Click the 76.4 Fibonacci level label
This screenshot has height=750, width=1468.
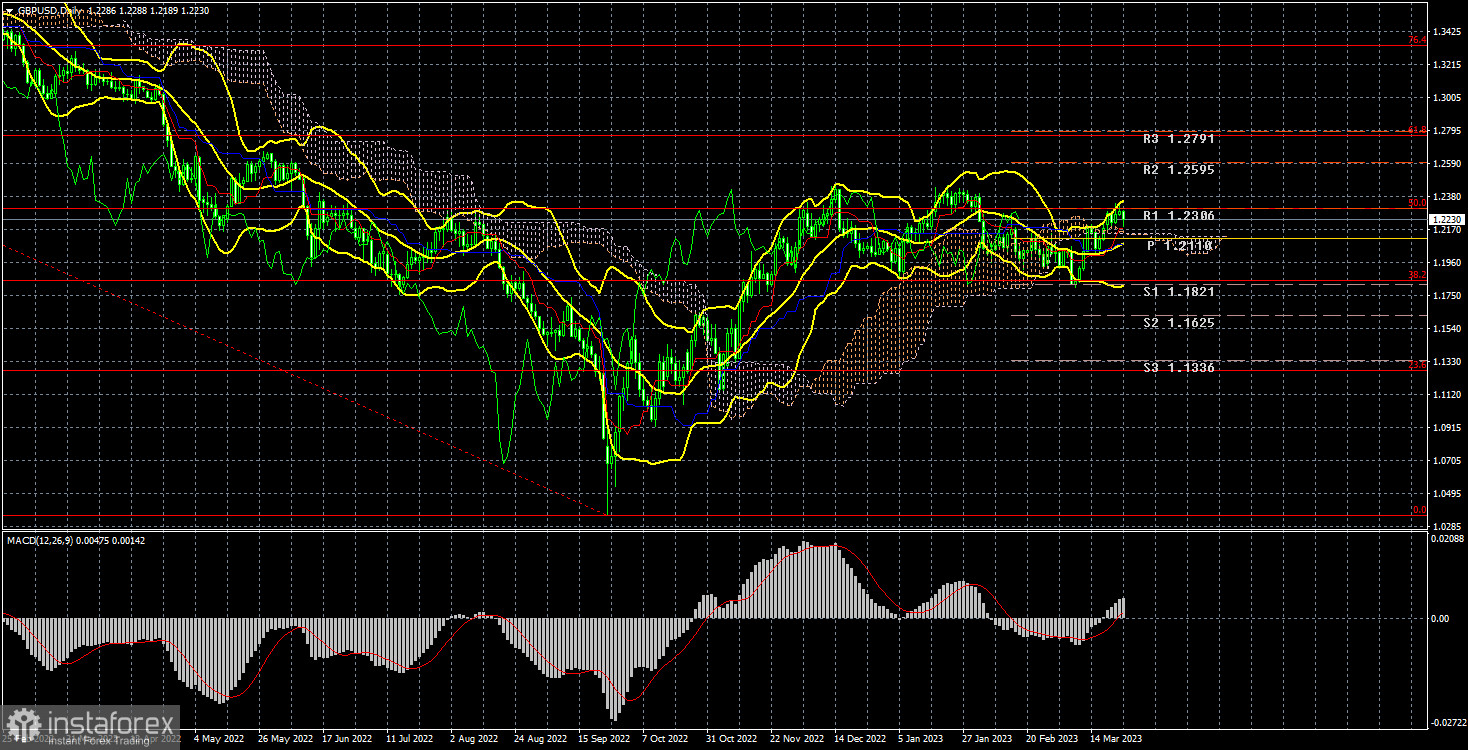click(1417, 40)
